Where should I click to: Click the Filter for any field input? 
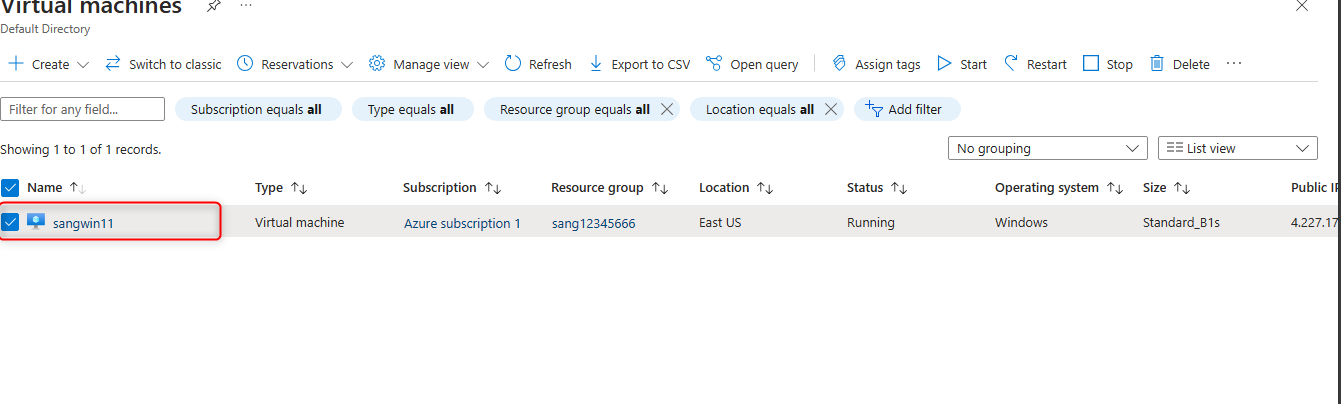[83, 109]
